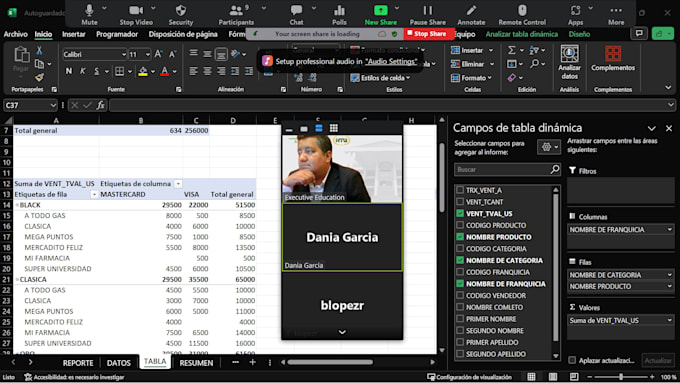Viewport: 680px width, 383px height.
Task: Open the Insertar ribbon tab
Action: (x=73, y=34)
